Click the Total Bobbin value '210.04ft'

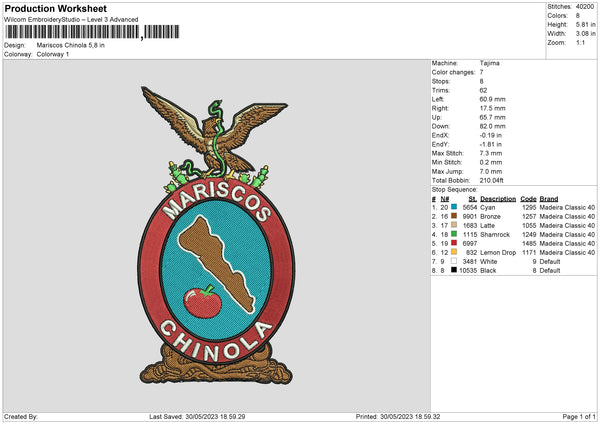point(492,180)
